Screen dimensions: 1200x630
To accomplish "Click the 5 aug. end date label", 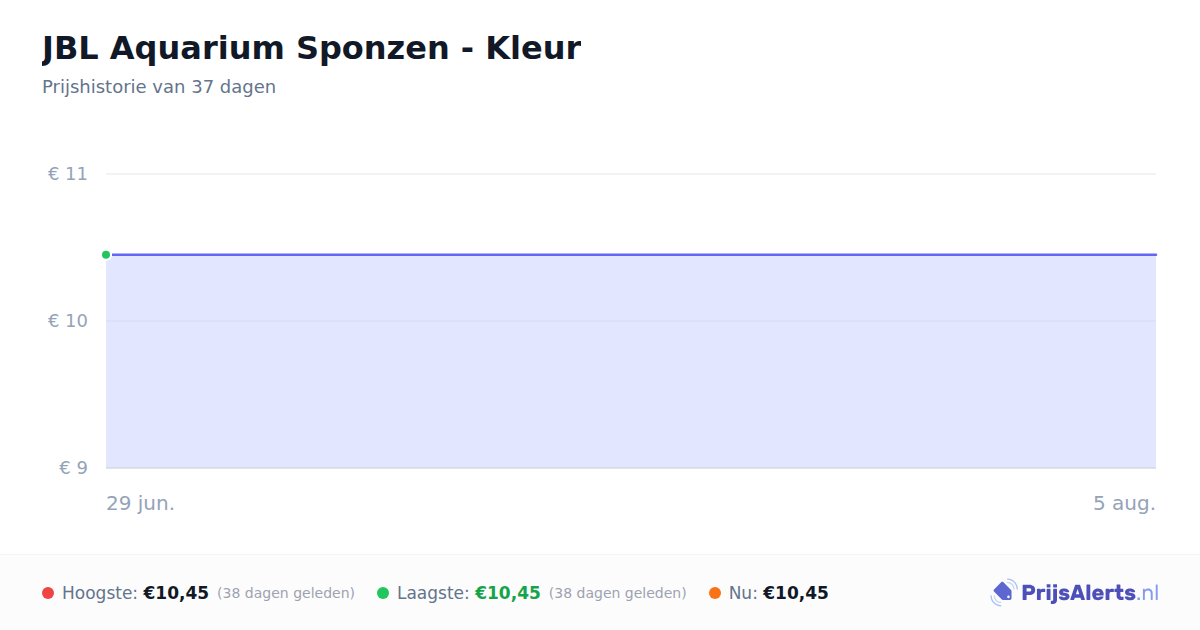I will [x=1124, y=503].
